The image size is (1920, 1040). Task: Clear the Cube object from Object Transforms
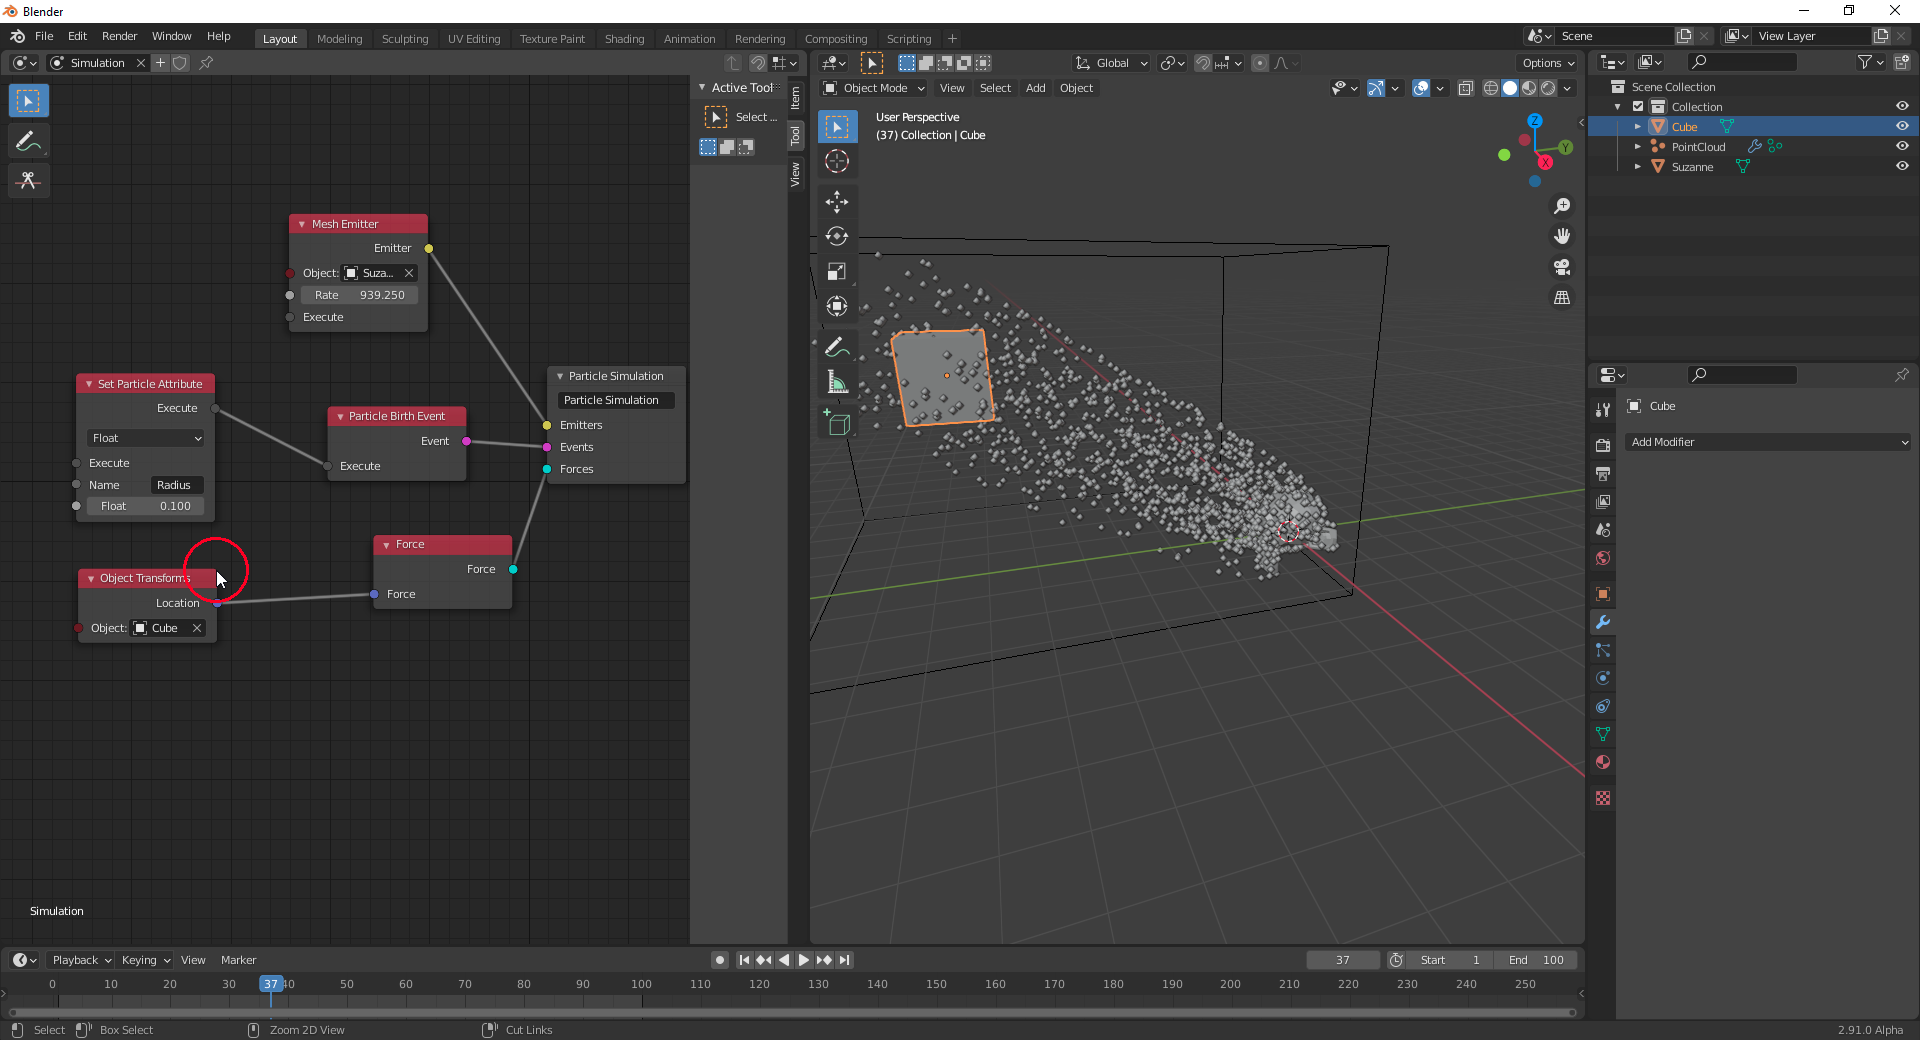pyautogui.click(x=197, y=628)
